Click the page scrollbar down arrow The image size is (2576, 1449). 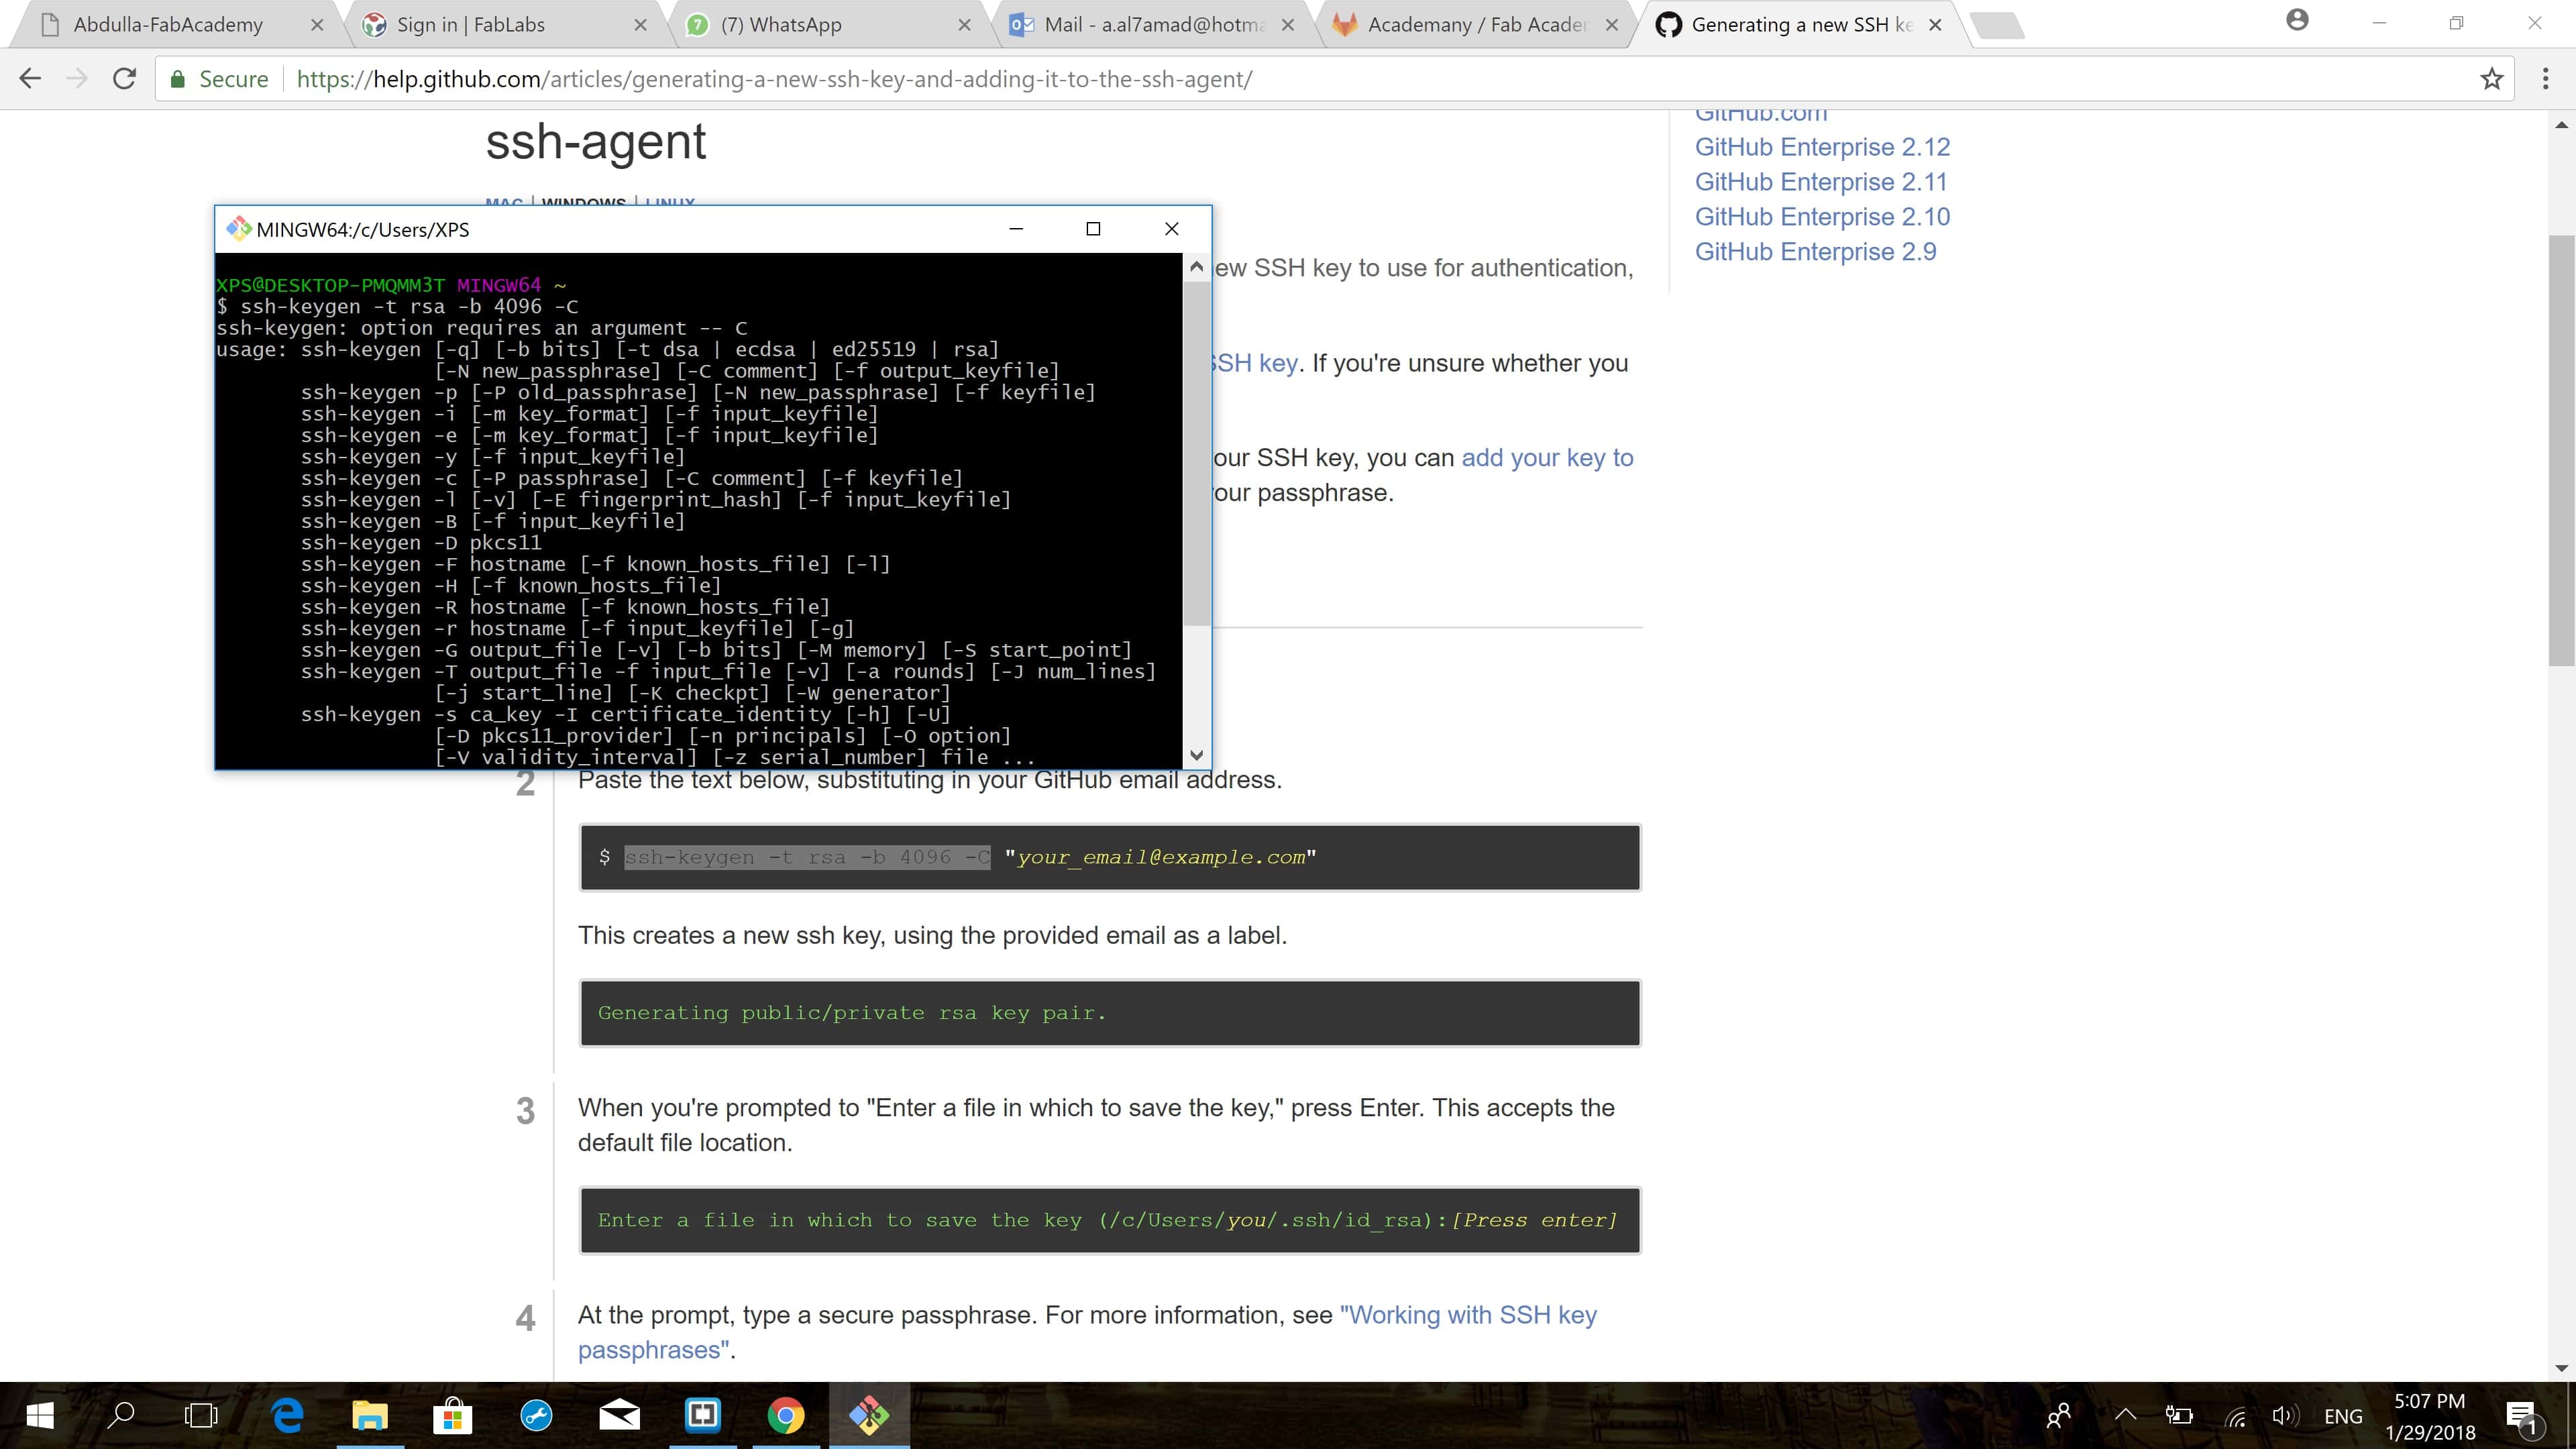(2561, 1368)
